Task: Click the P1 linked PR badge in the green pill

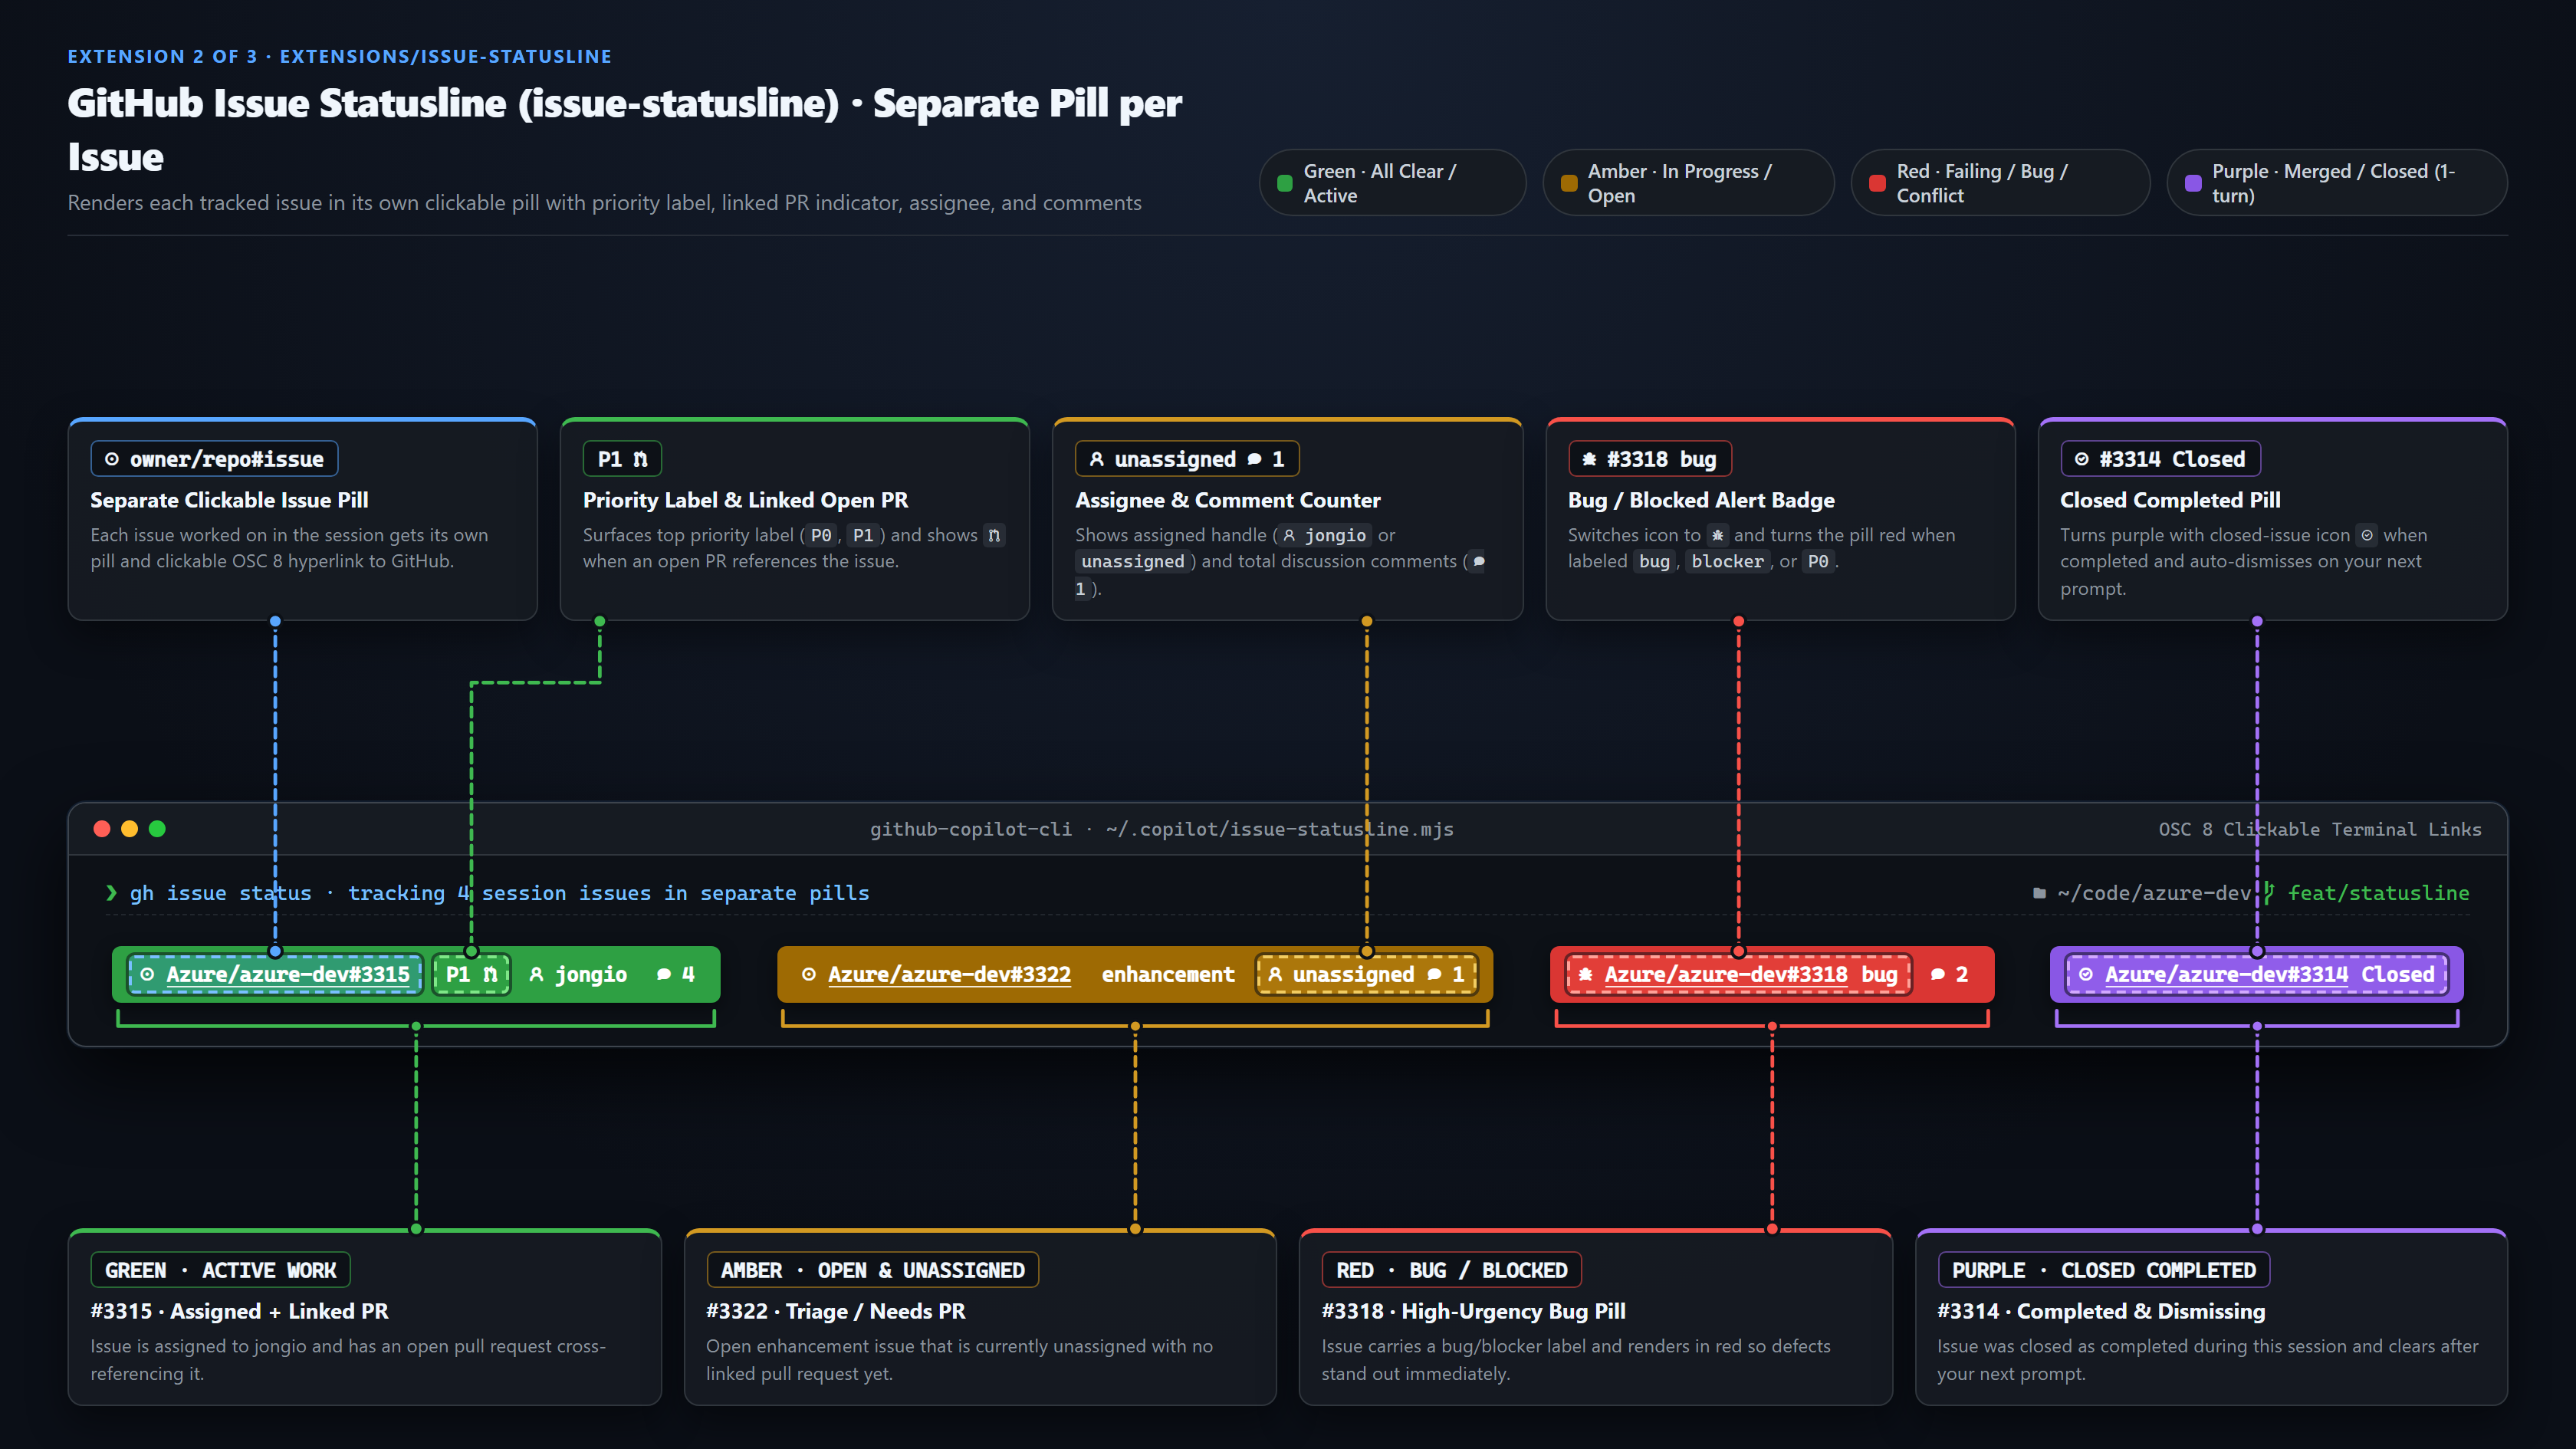Action: pyautogui.click(x=471, y=974)
